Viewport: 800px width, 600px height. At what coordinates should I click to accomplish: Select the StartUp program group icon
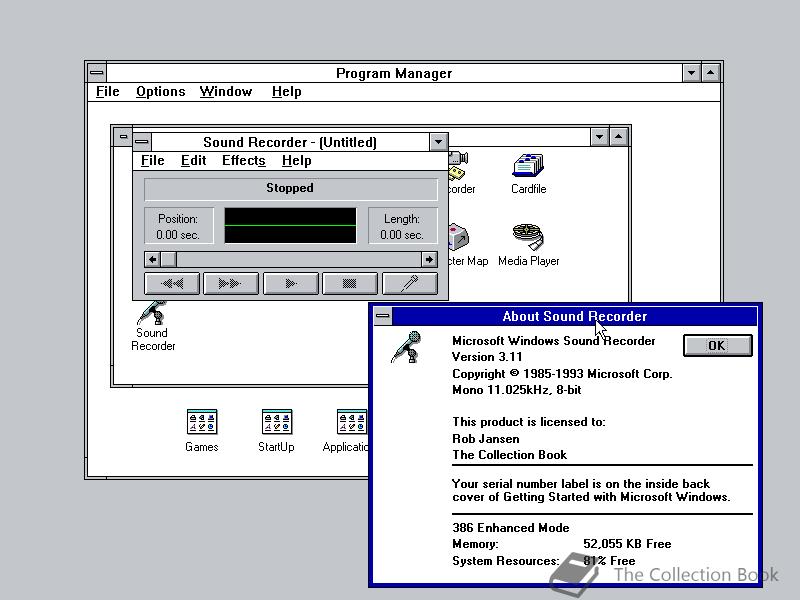coord(276,430)
